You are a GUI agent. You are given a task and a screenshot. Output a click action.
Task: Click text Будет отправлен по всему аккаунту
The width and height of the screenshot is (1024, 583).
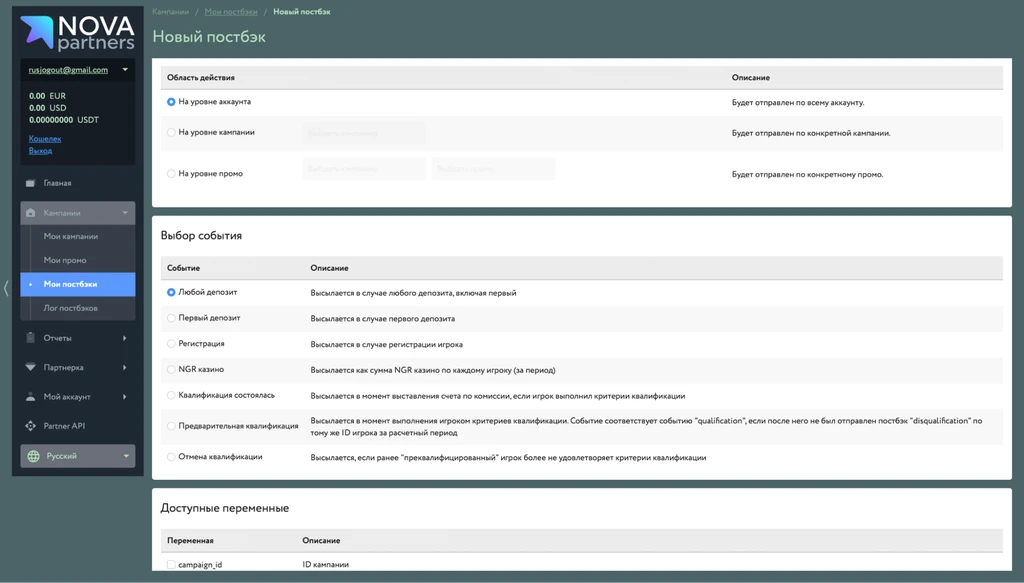pos(798,102)
